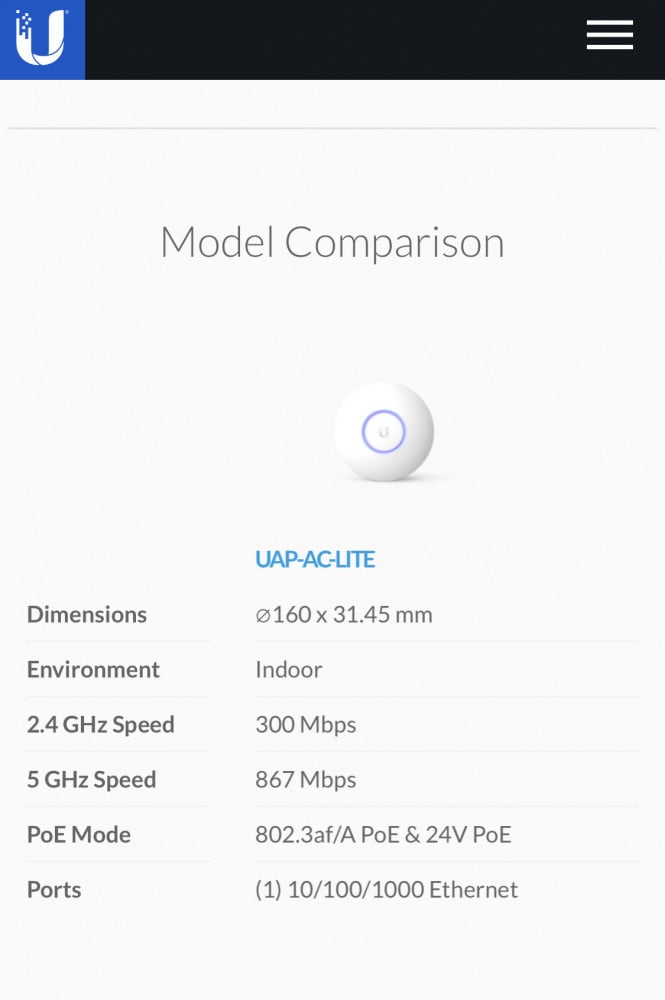Click the Ports row label
665x1000 pixels.
click(54, 889)
